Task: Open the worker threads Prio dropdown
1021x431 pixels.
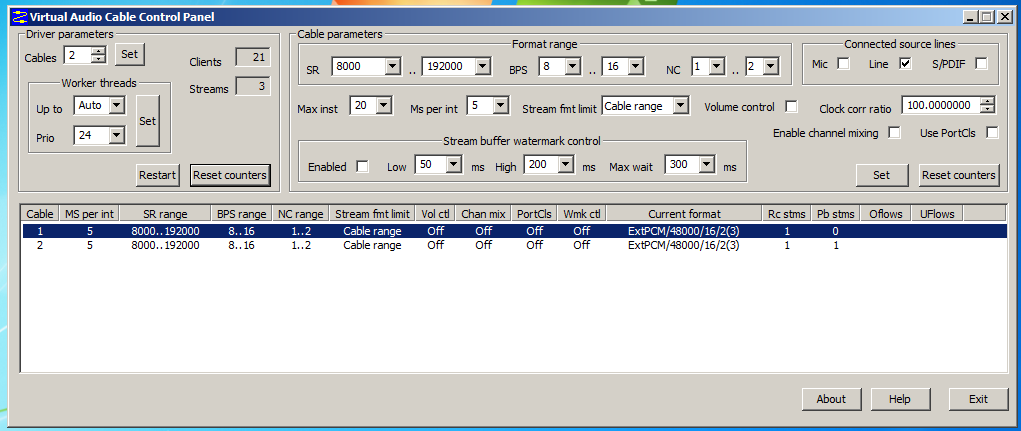Action: [x=117, y=135]
